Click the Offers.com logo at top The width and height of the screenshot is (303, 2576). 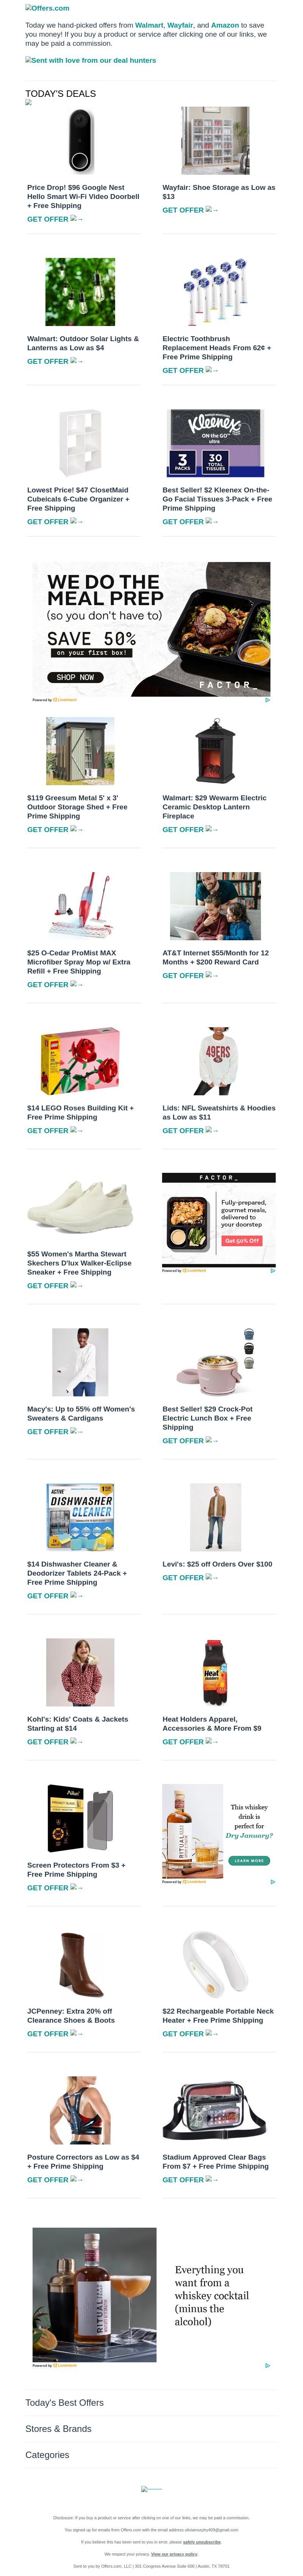(47, 8)
